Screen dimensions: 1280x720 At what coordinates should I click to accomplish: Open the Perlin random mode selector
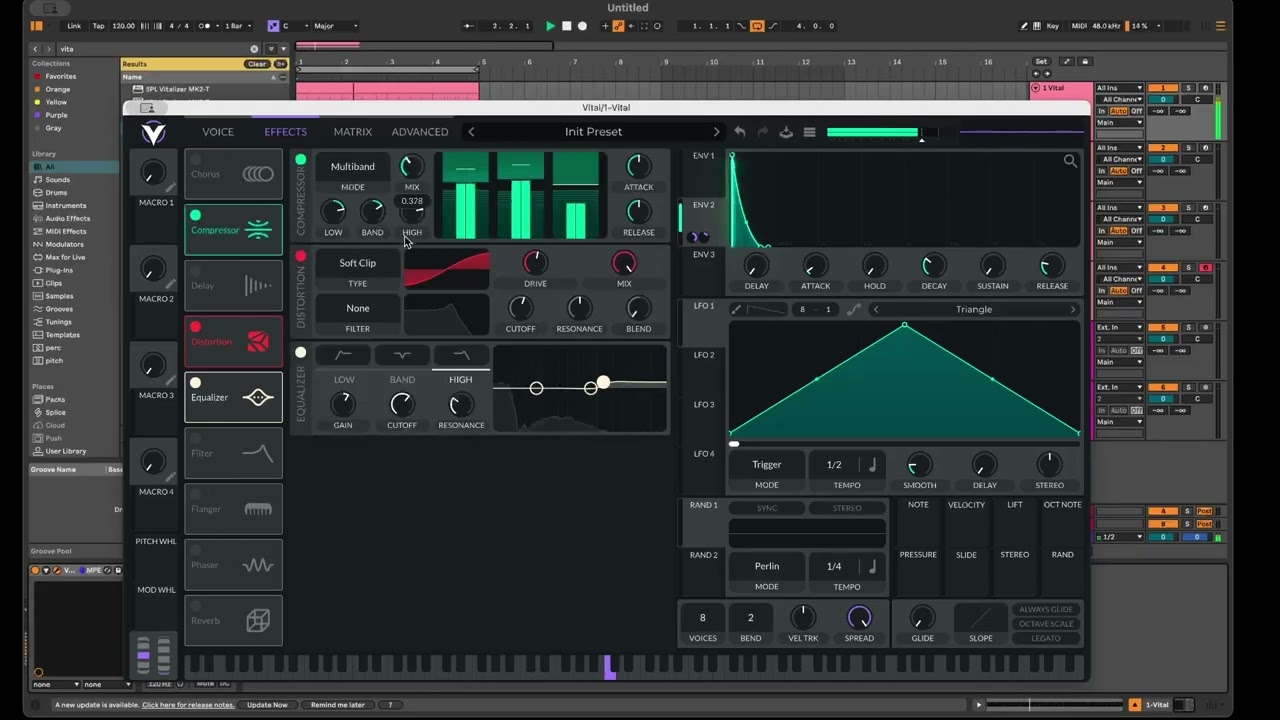[x=767, y=566]
